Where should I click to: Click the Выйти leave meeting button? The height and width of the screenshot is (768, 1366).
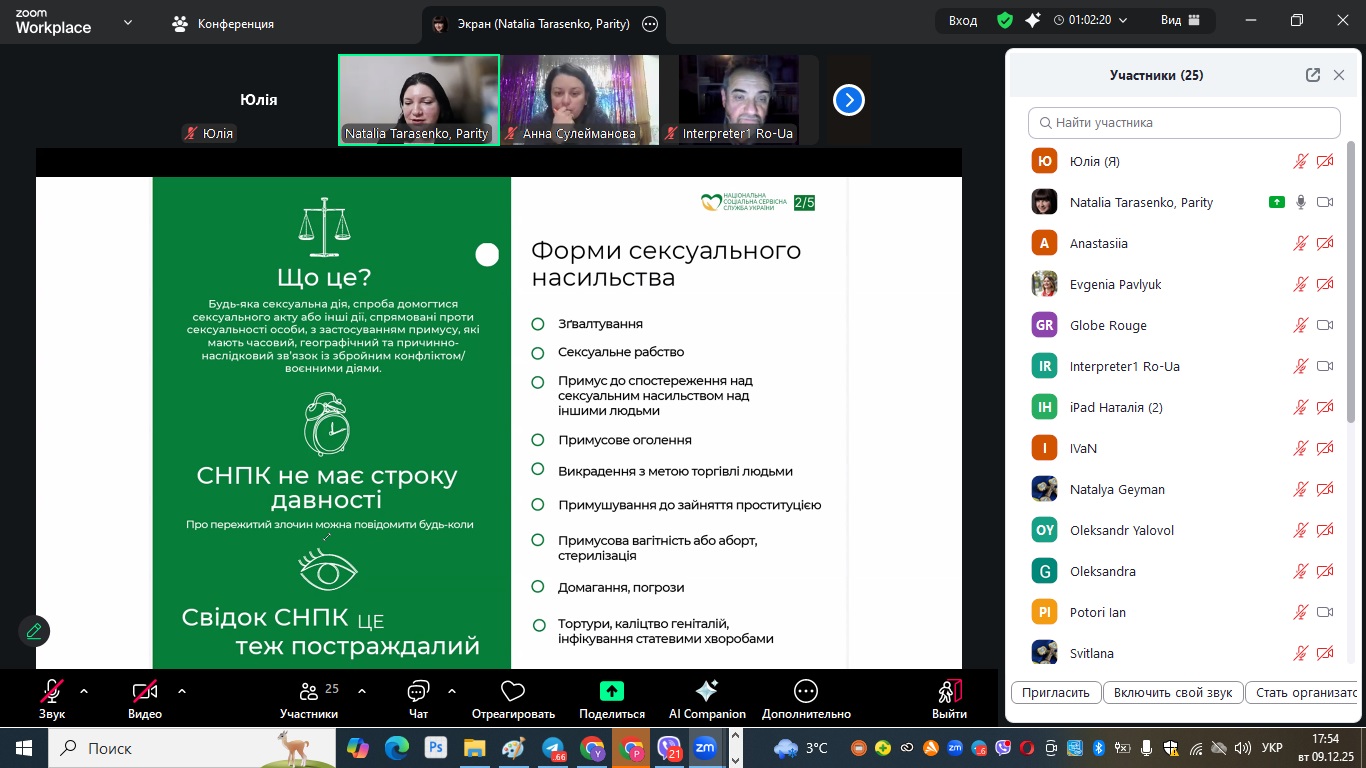949,692
